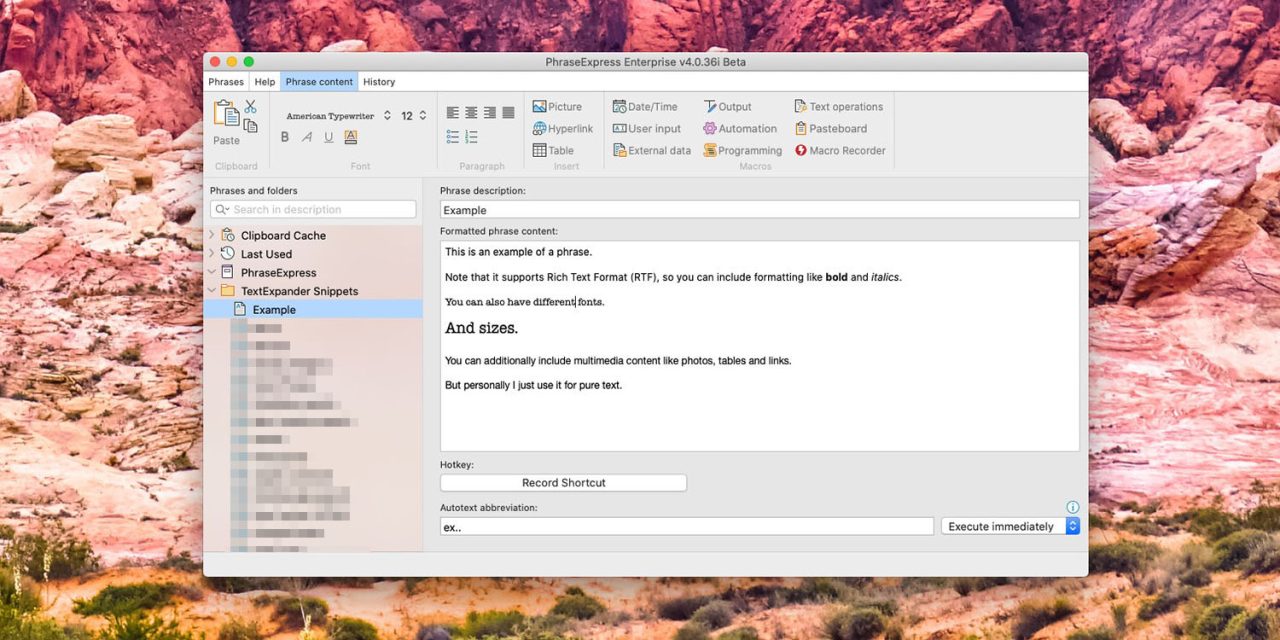Image resolution: width=1280 pixels, height=640 pixels.
Task: Open the Date/Time macro
Action: click(x=645, y=107)
